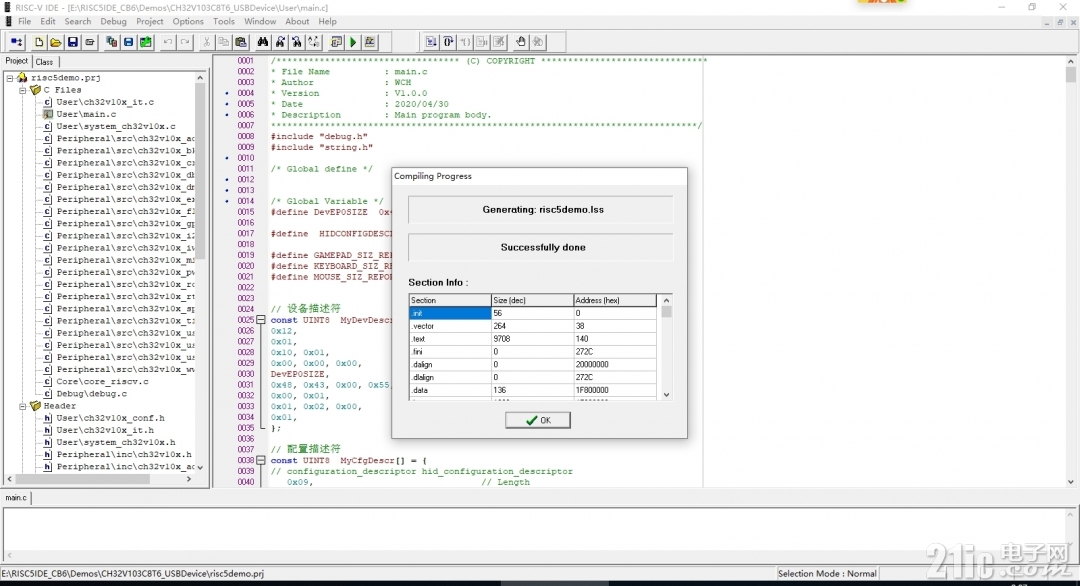1080x586 pixels.
Task: Select the main.c editor tab
Action: 16,497
